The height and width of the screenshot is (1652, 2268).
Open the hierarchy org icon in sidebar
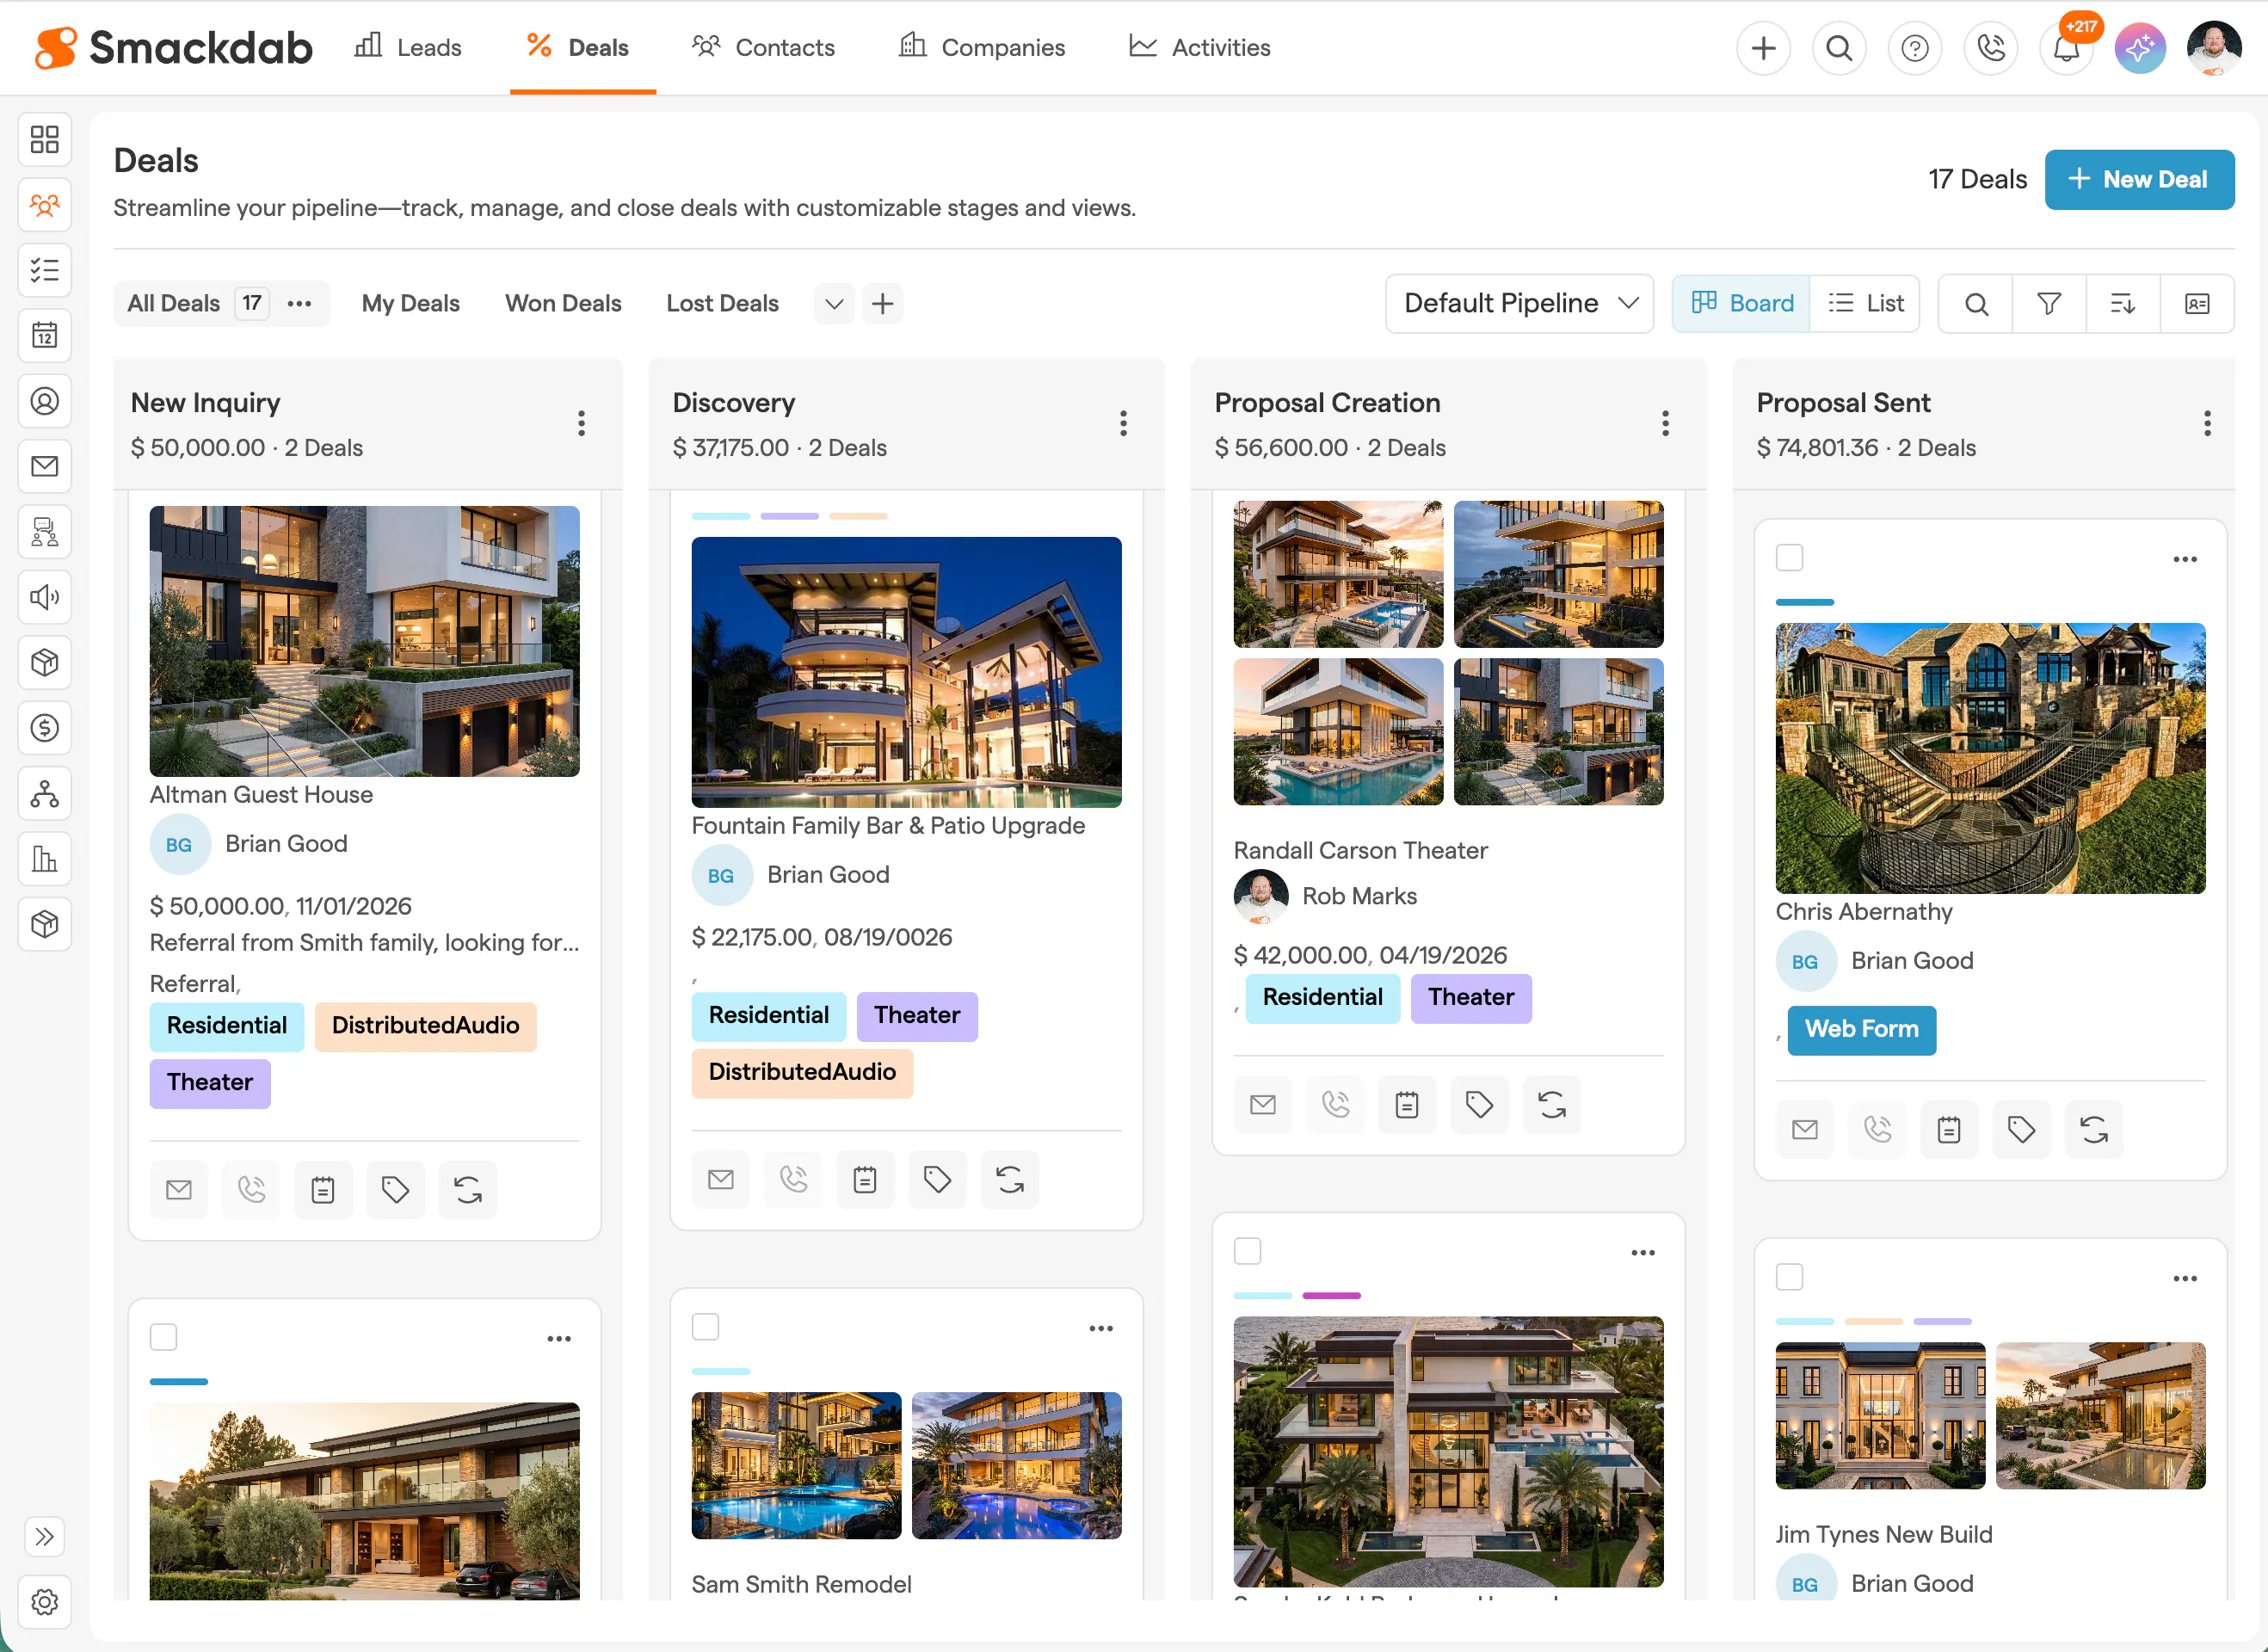click(x=45, y=794)
